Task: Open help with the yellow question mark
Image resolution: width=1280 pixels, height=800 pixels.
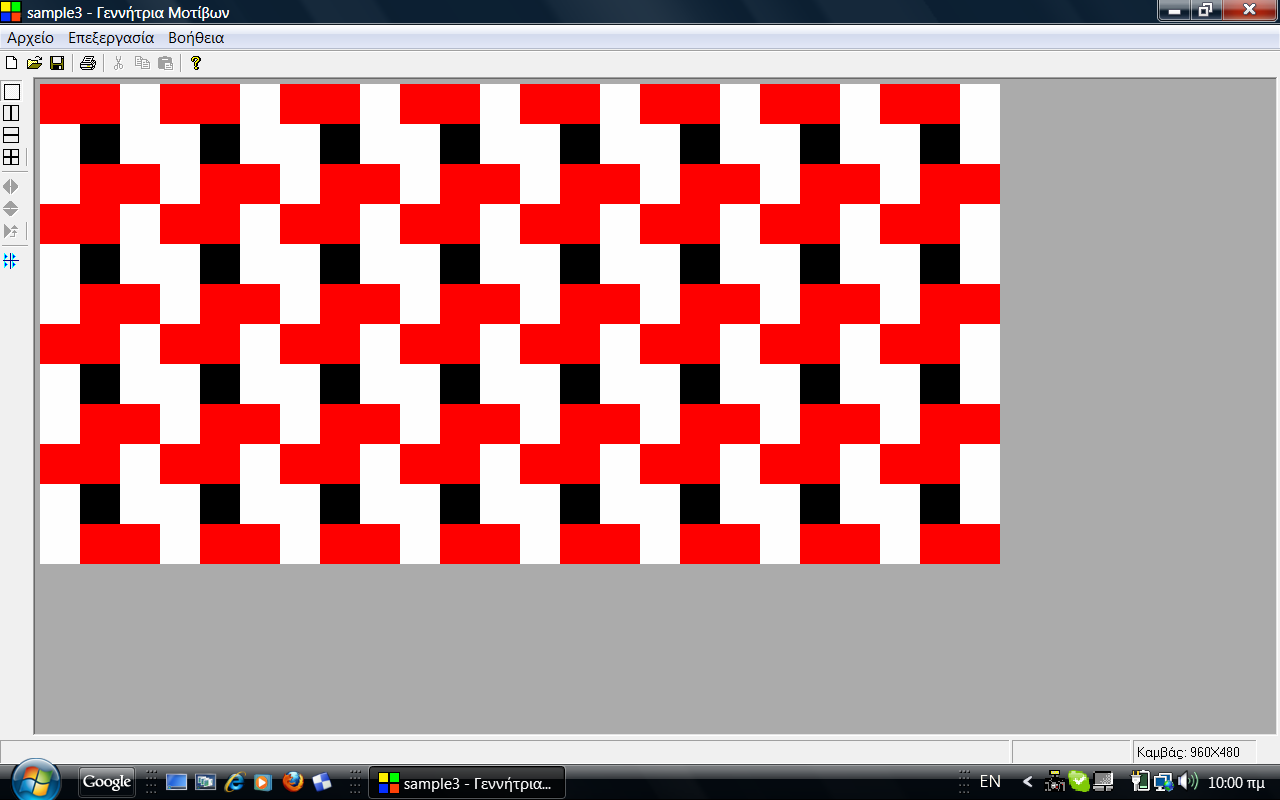Action: (196, 63)
